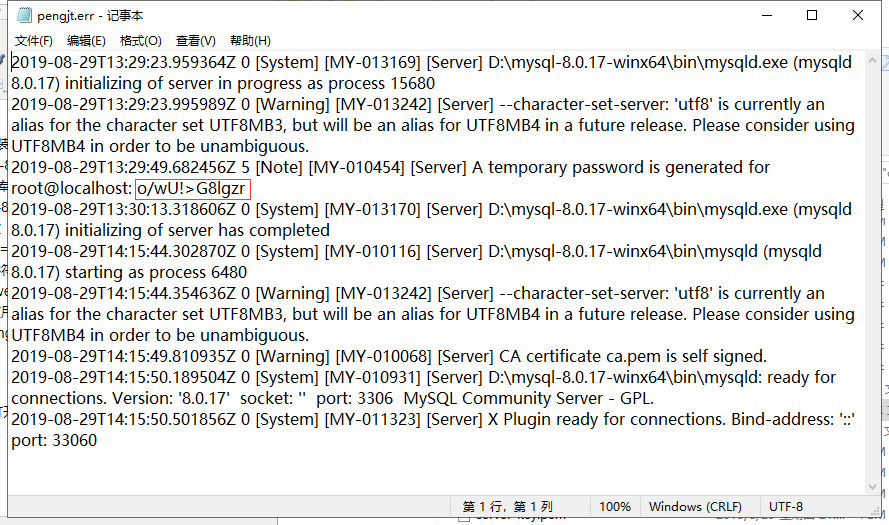Place cursor on 'port: 33060' text
The width and height of the screenshot is (889, 525).
(x=54, y=440)
